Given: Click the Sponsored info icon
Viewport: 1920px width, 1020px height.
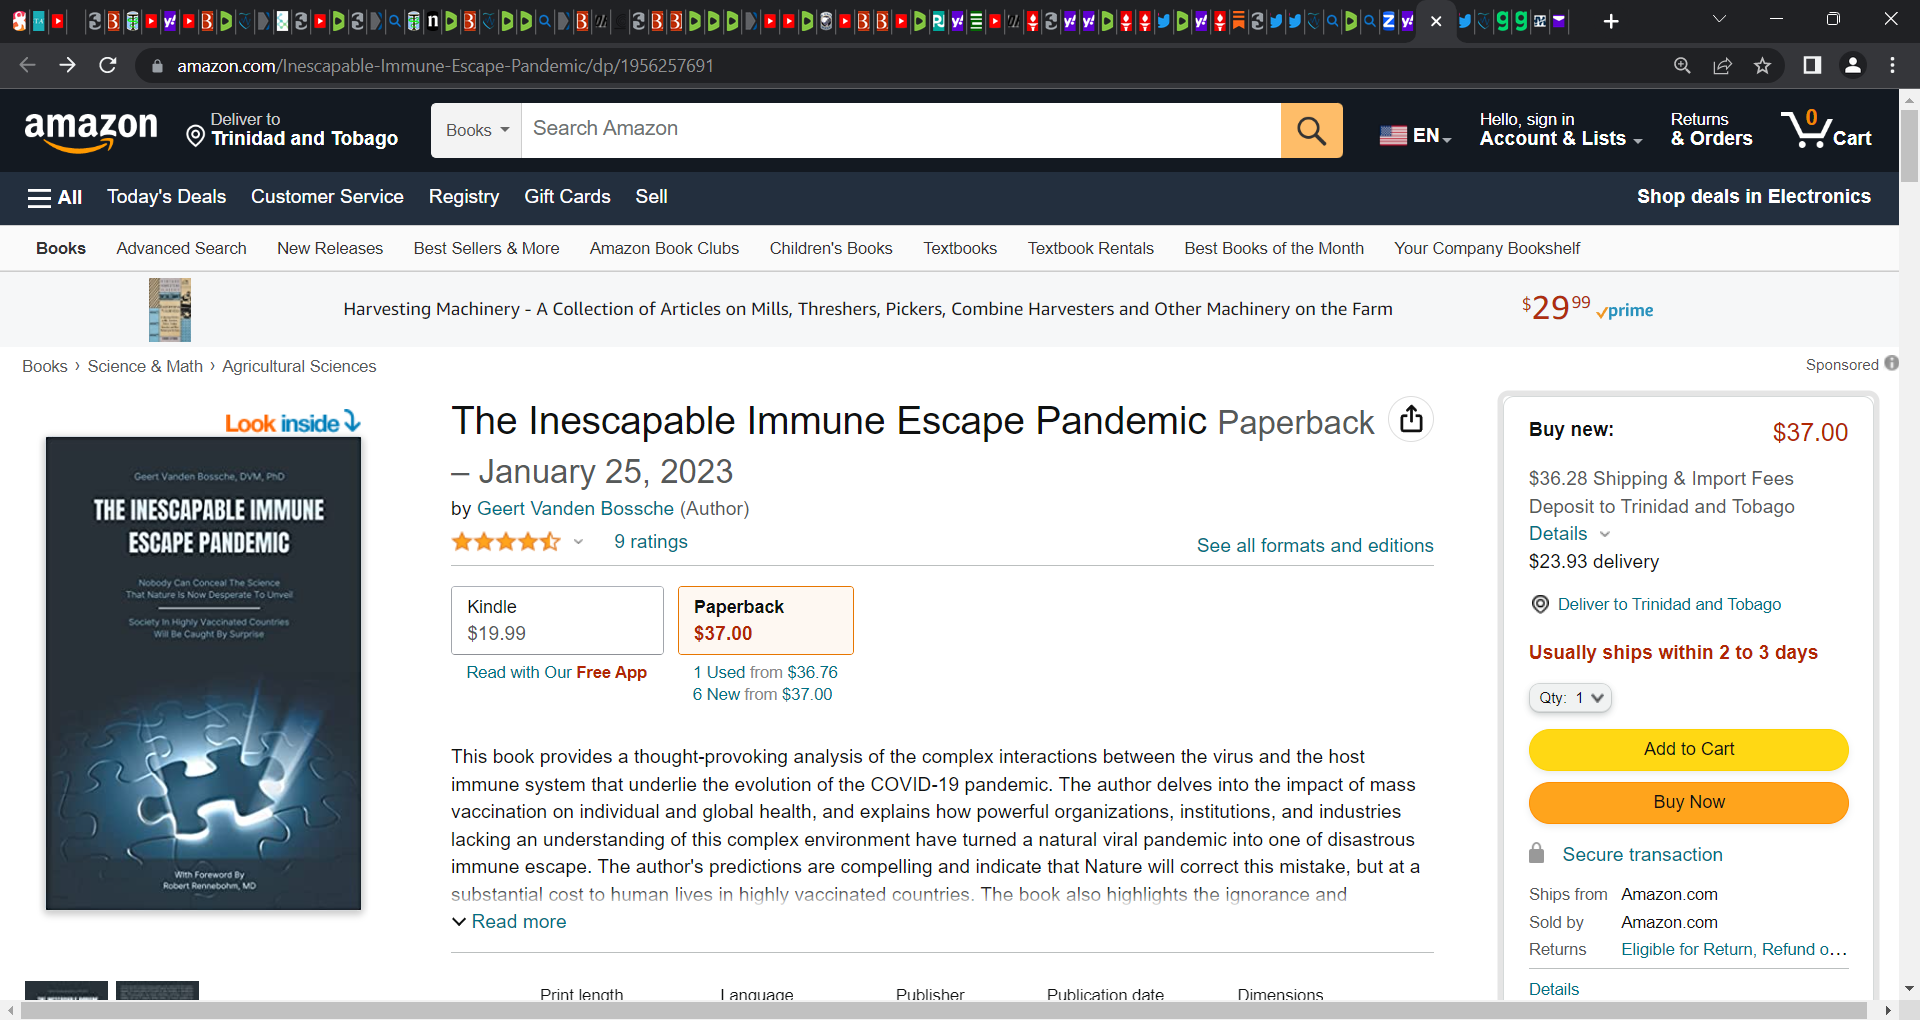Looking at the screenshot, I should click(x=1891, y=364).
